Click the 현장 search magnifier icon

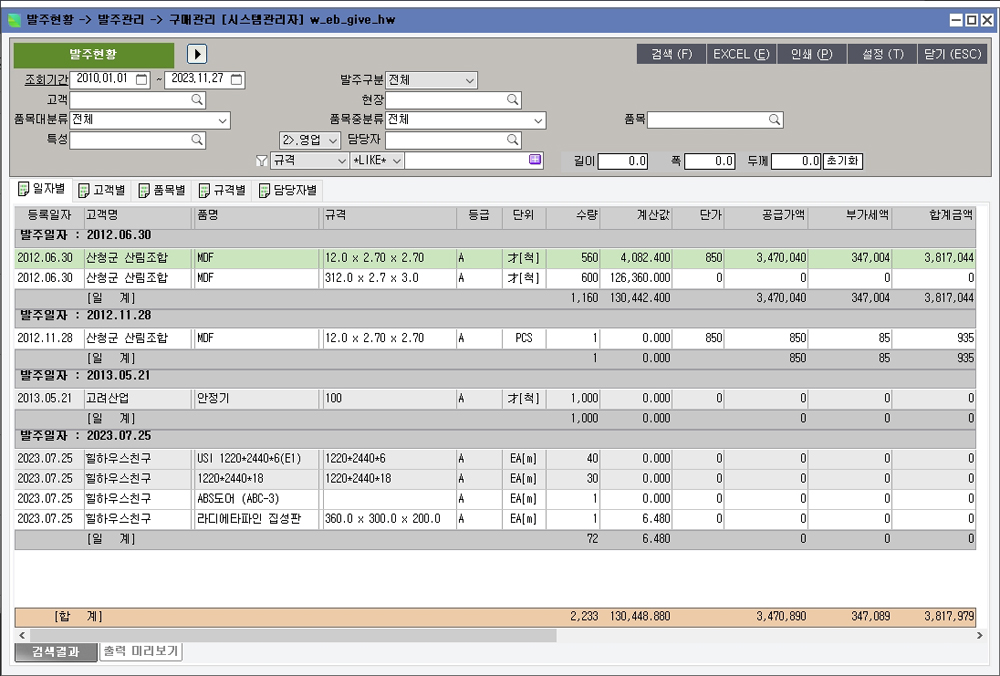click(513, 99)
